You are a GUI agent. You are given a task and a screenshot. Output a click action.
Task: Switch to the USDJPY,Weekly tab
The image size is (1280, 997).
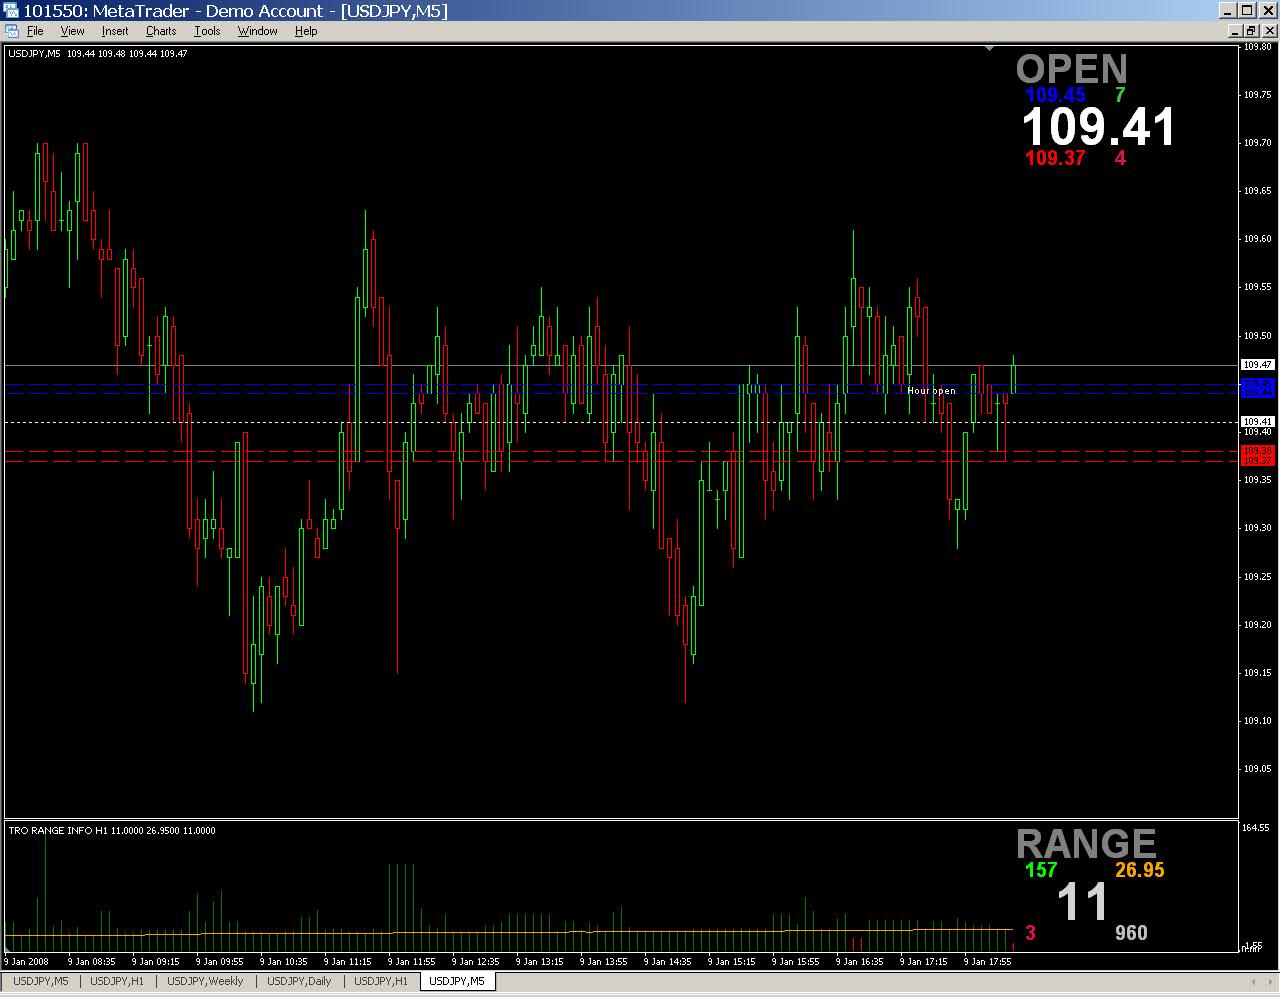205,981
